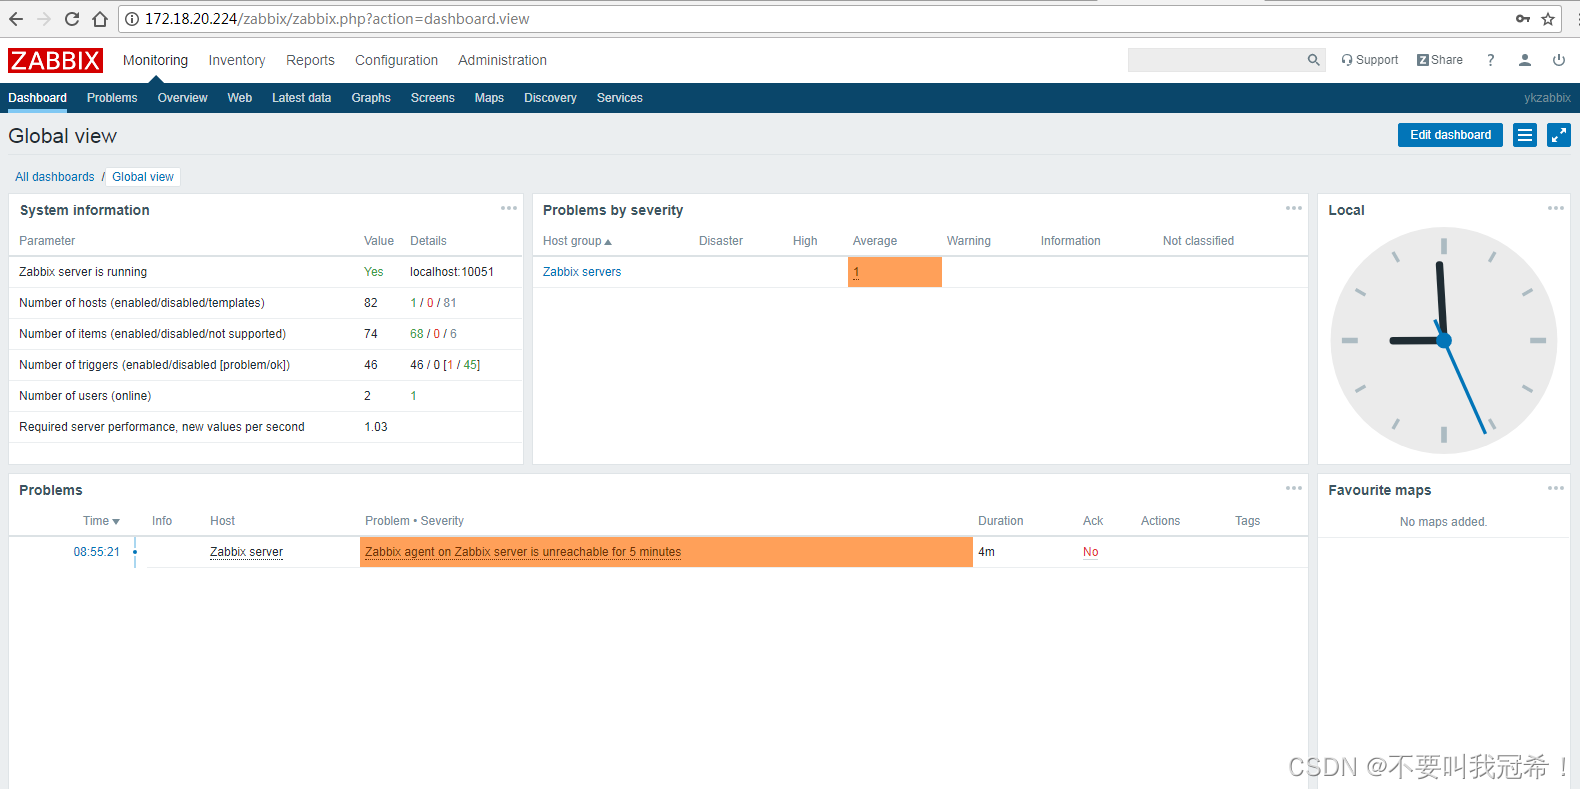Click enabled items count 68
Viewport: 1580px width, 789px height.
click(417, 334)
